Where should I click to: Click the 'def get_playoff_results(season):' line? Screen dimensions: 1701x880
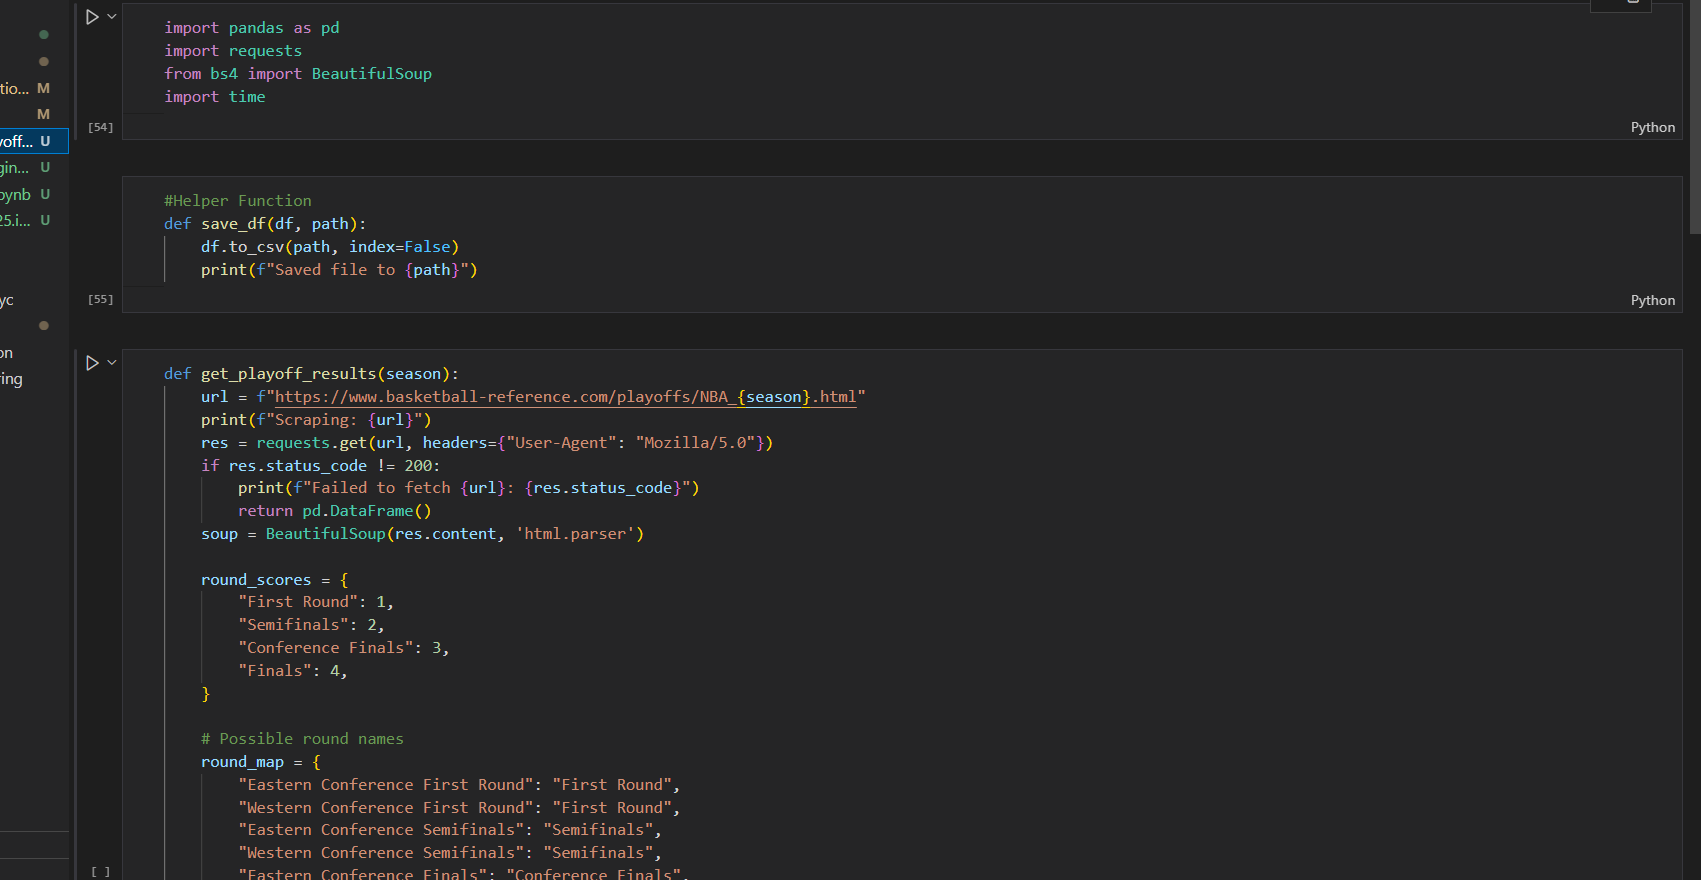click(x=311, y=374)
